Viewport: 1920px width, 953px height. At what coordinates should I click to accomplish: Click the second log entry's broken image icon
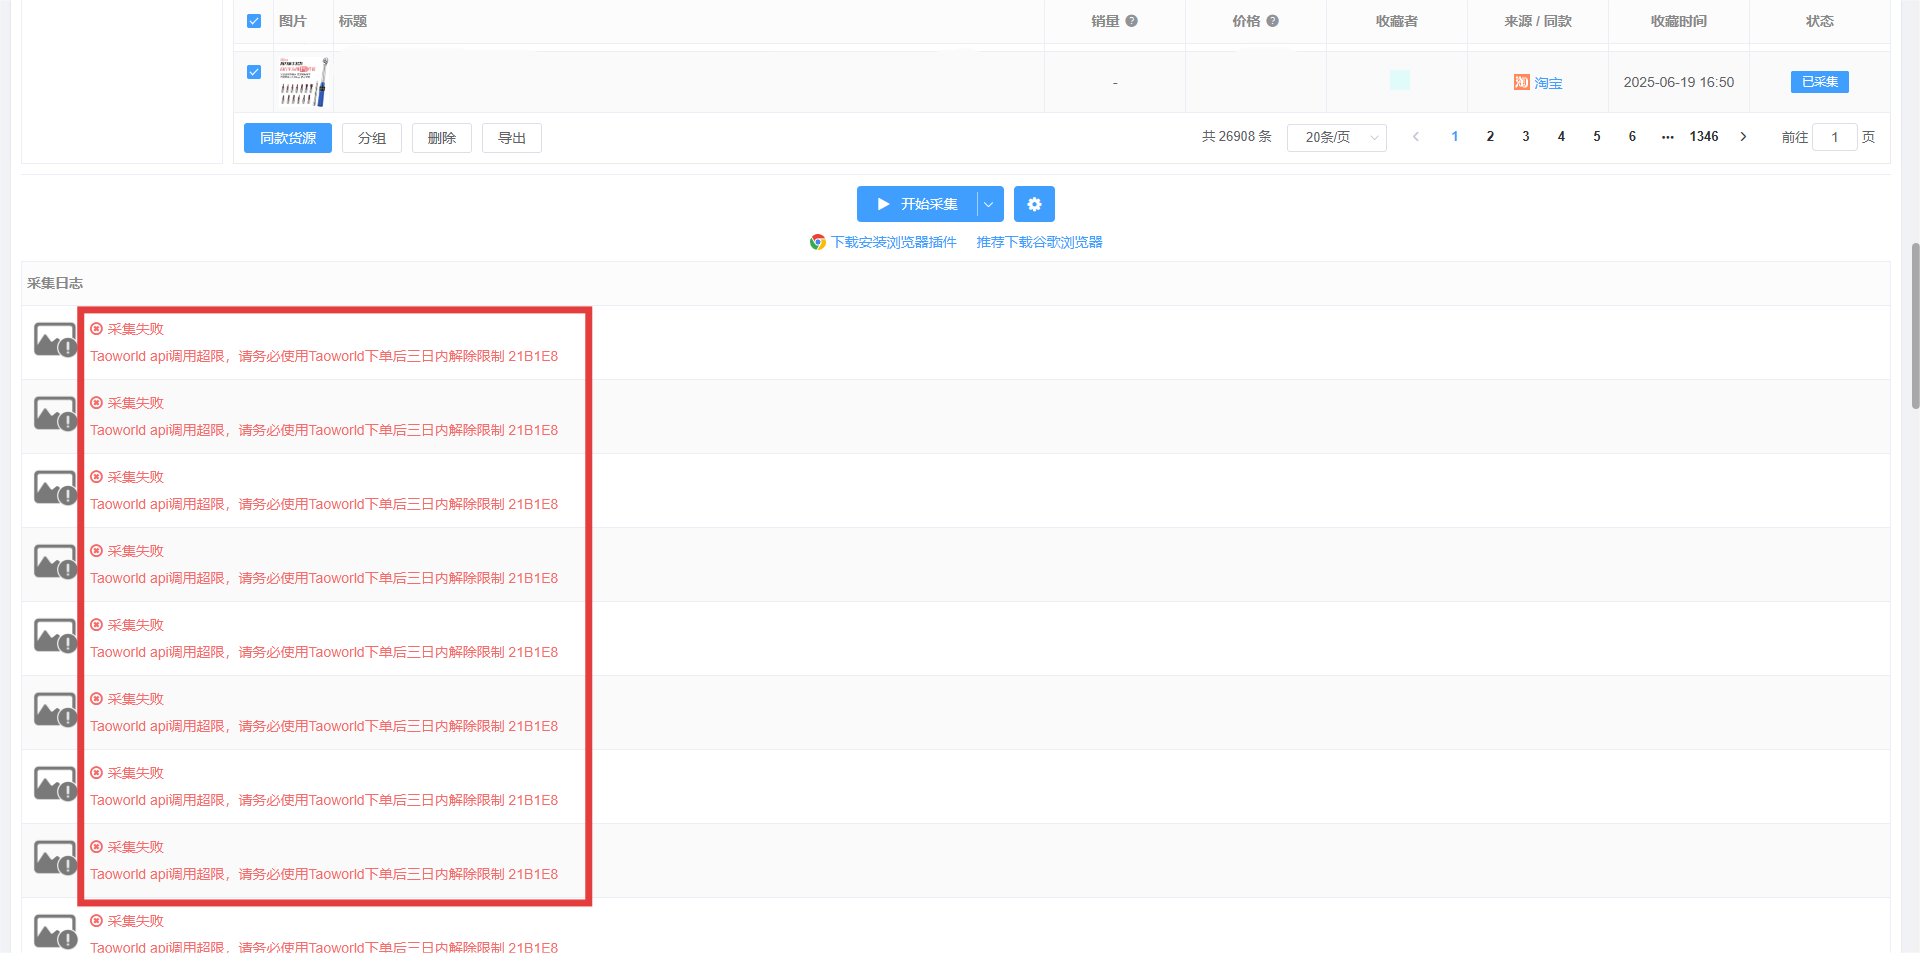tap(55, 414)
